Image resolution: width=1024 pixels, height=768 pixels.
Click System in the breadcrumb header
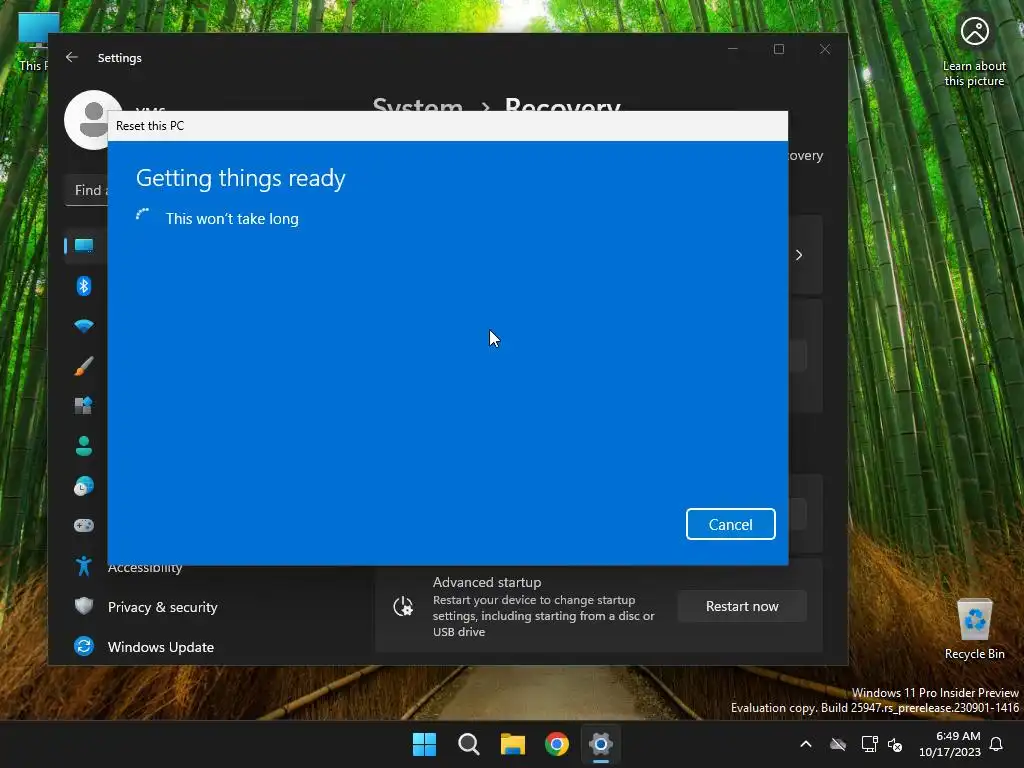(417, 104)
